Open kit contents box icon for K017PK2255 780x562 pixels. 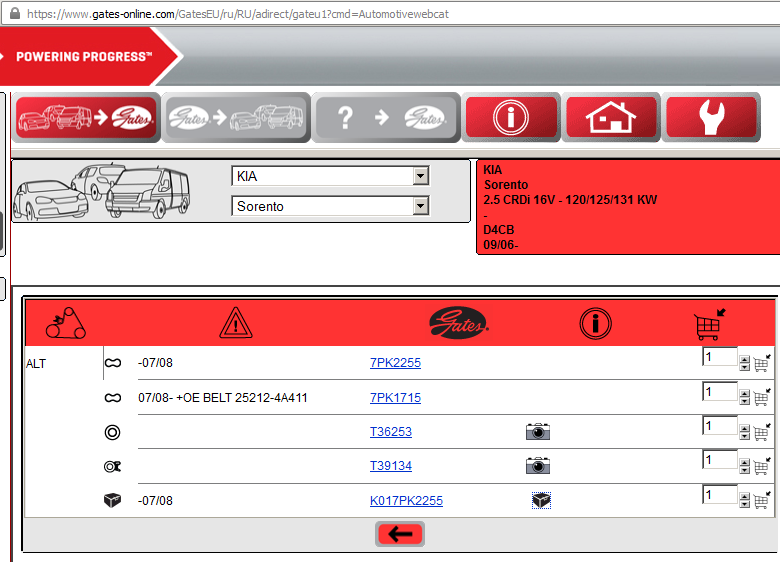[x=541, y=501]
